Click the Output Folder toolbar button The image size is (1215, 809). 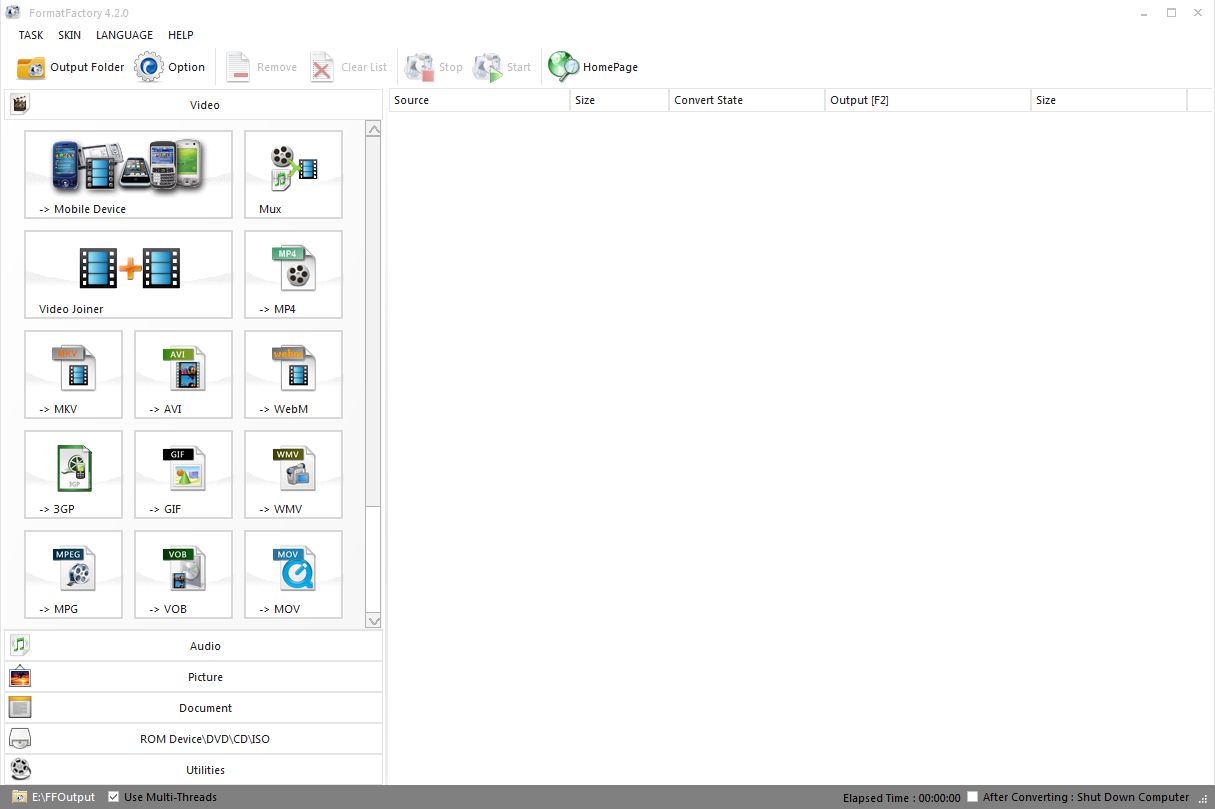pyautogui.click(x=71, y=67)
